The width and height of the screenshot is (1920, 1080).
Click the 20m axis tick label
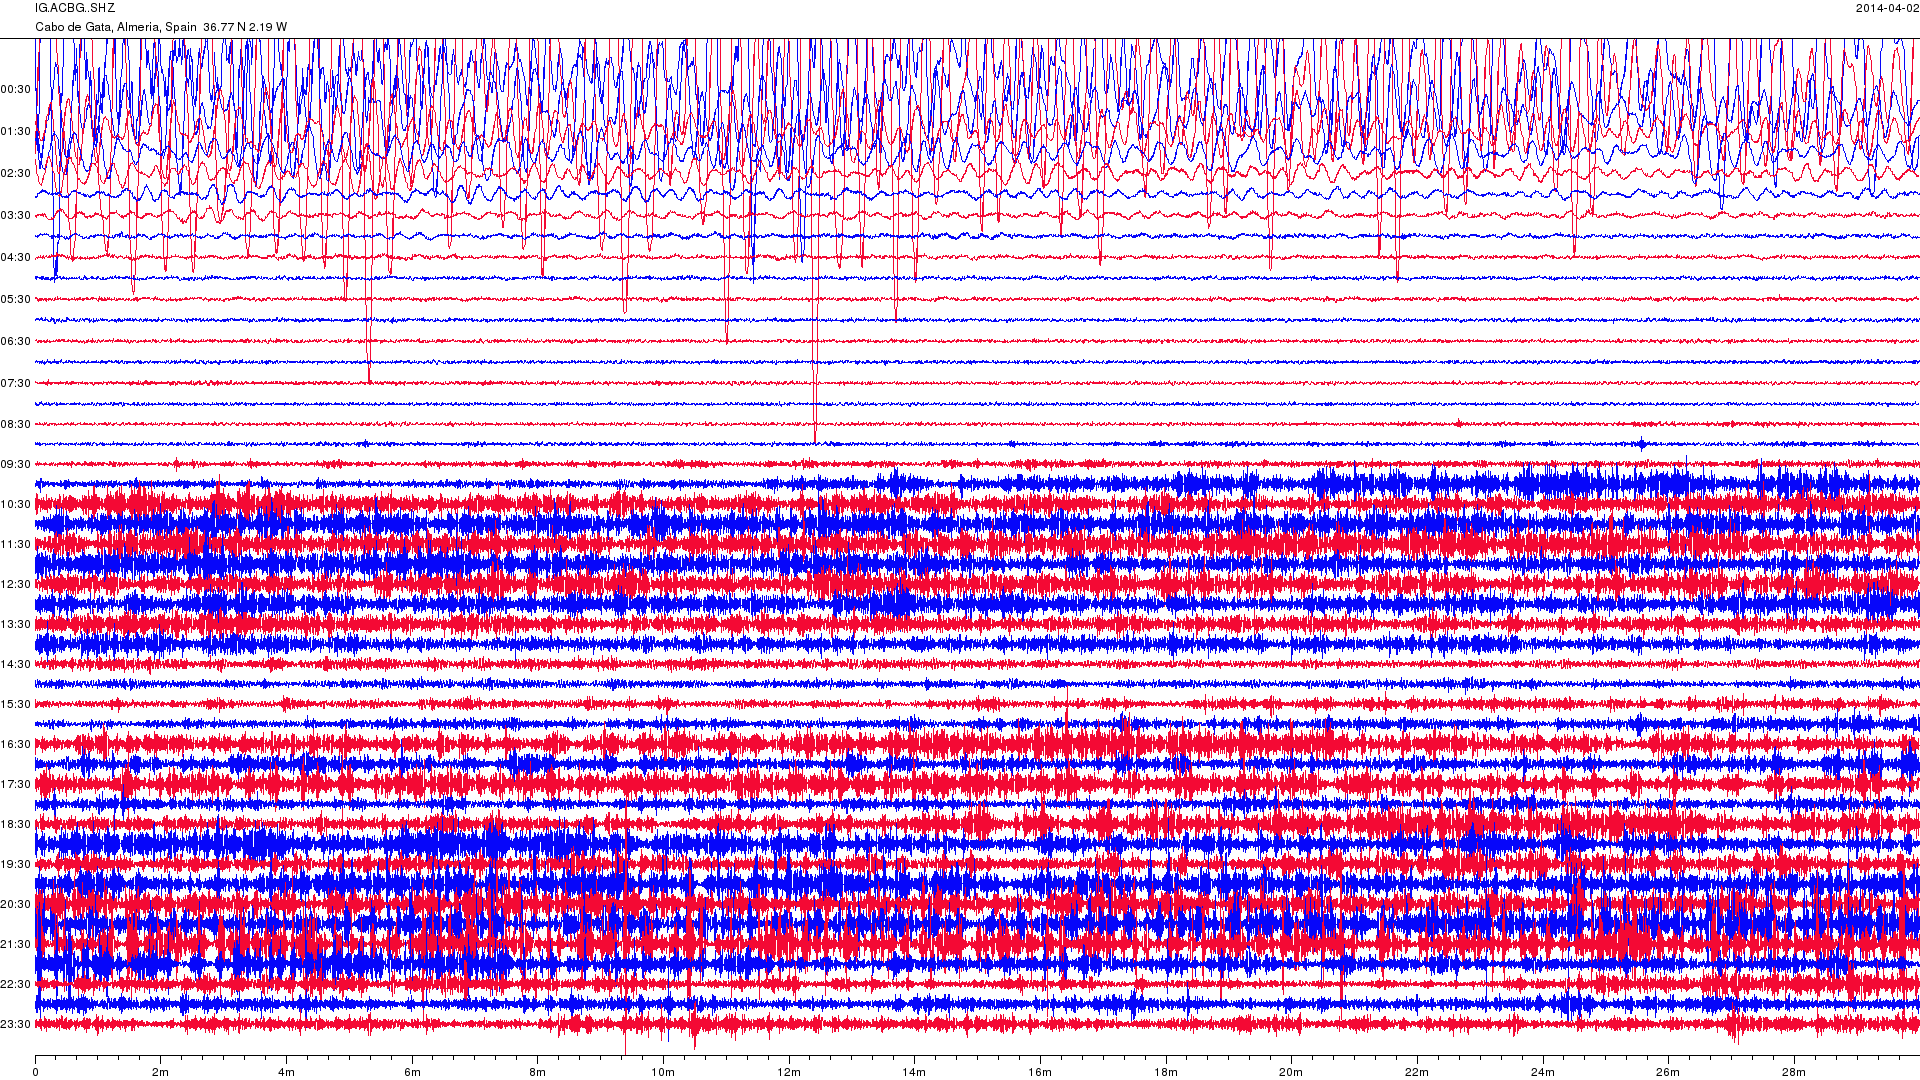1291,1073
